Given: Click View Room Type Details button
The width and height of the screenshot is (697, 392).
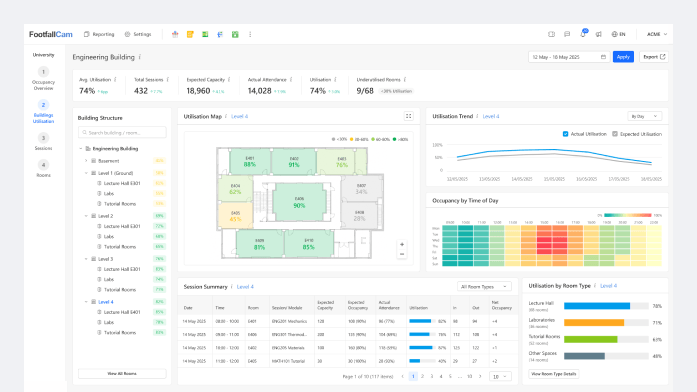Looking at the screenshot, I should 554,374.
